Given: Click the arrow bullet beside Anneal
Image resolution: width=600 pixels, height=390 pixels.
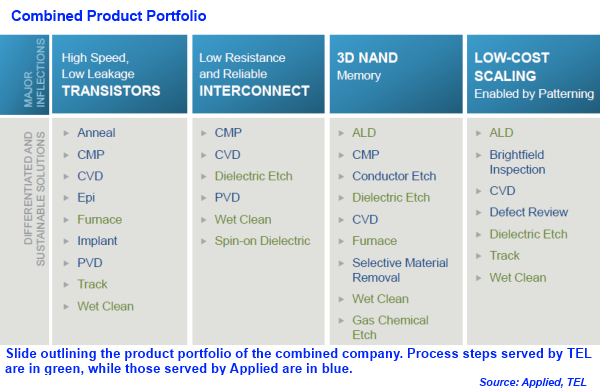Looking at the screenshot, I should click(x=66, y=133).
